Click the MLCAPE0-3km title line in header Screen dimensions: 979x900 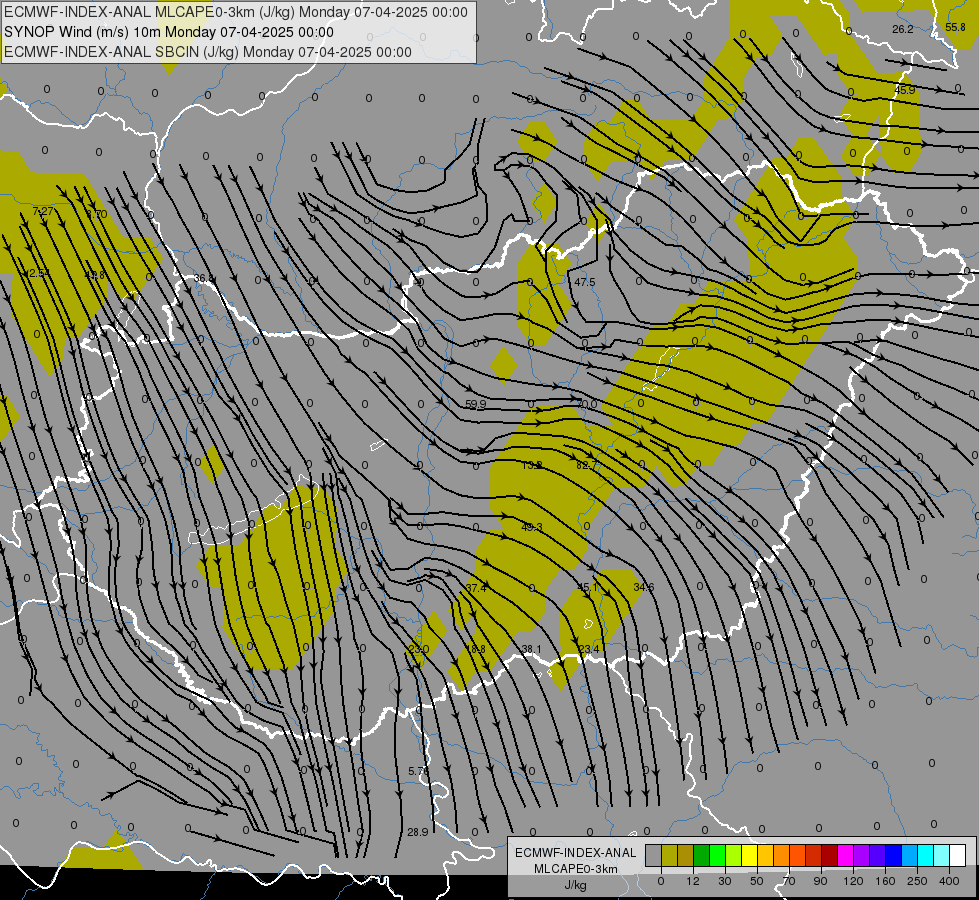pyautogui.click(x=235, y=12)
